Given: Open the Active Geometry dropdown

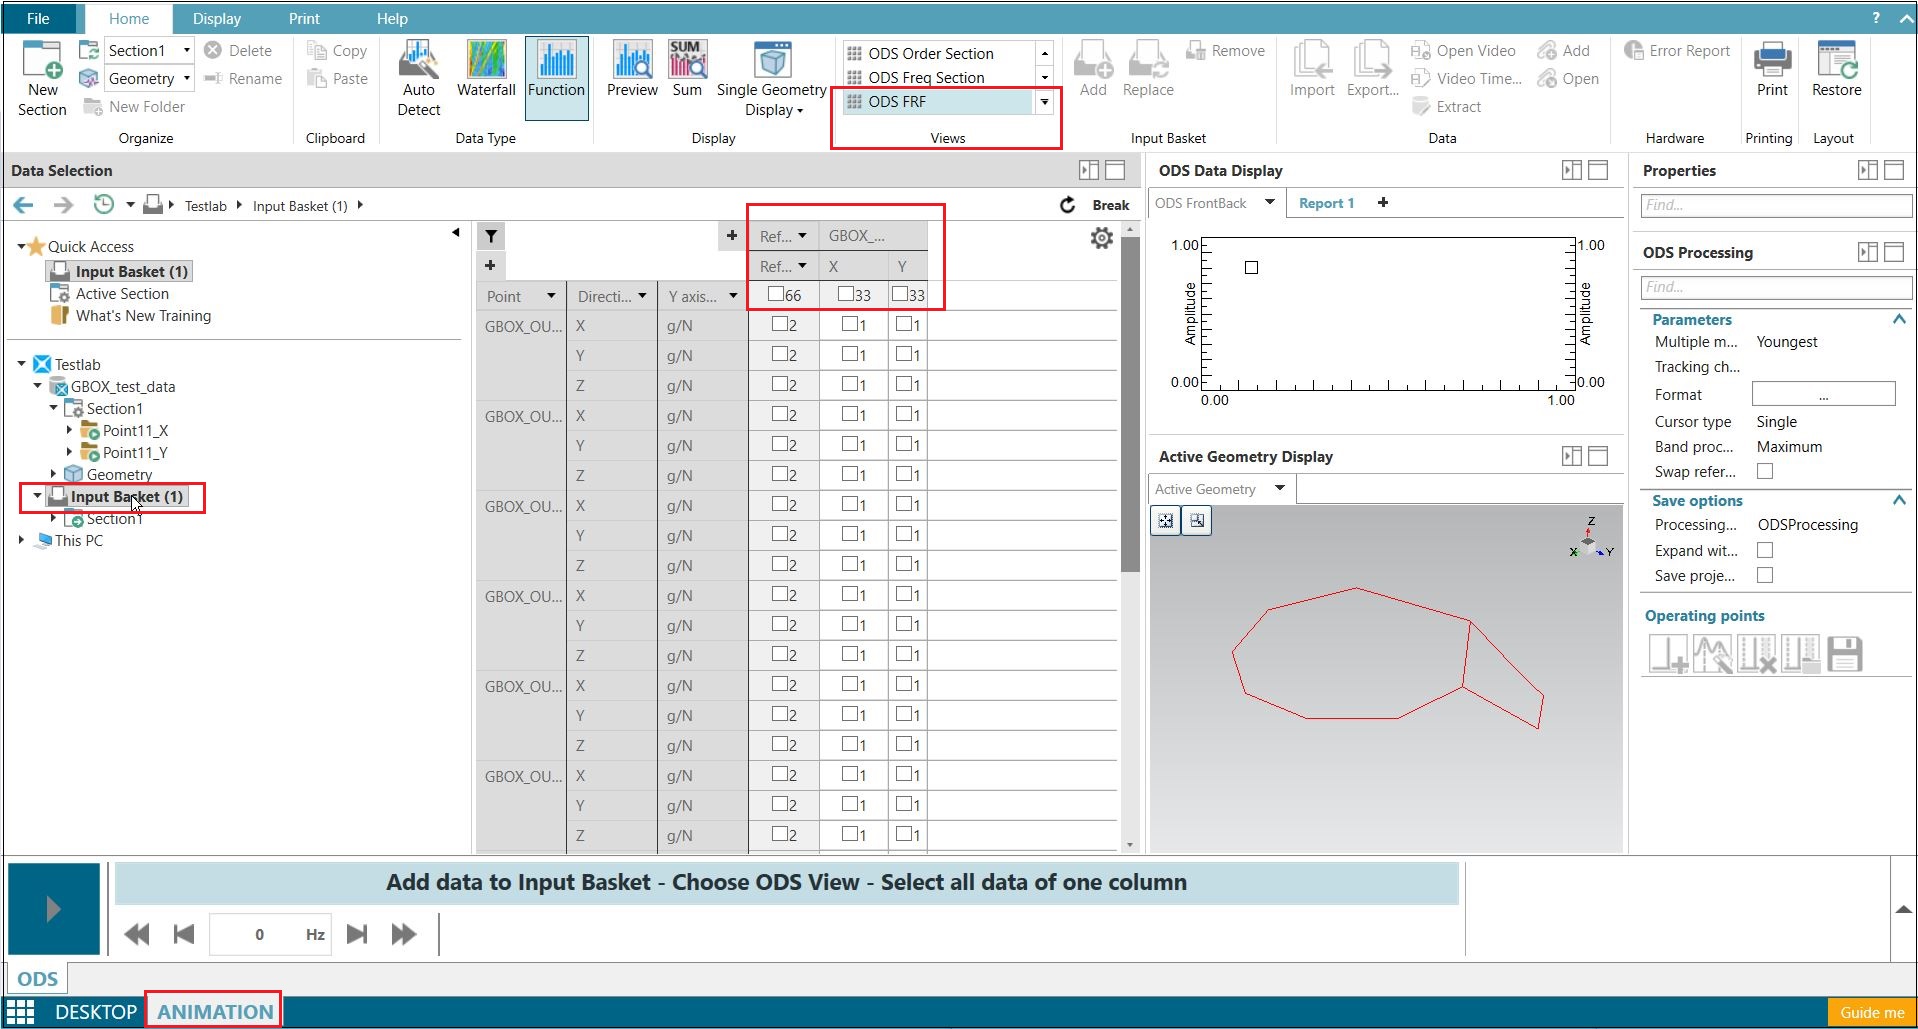Looking at the screenshot, I should point(1279,488).
